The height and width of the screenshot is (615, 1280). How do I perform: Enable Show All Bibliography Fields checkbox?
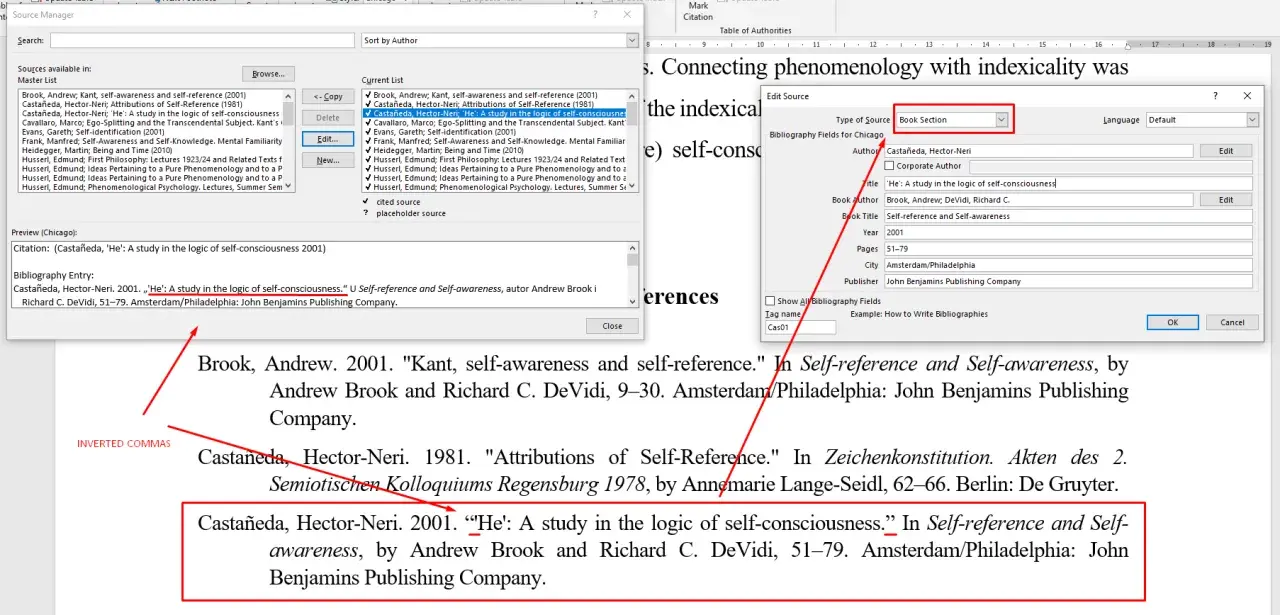click(x=770, y=301)
